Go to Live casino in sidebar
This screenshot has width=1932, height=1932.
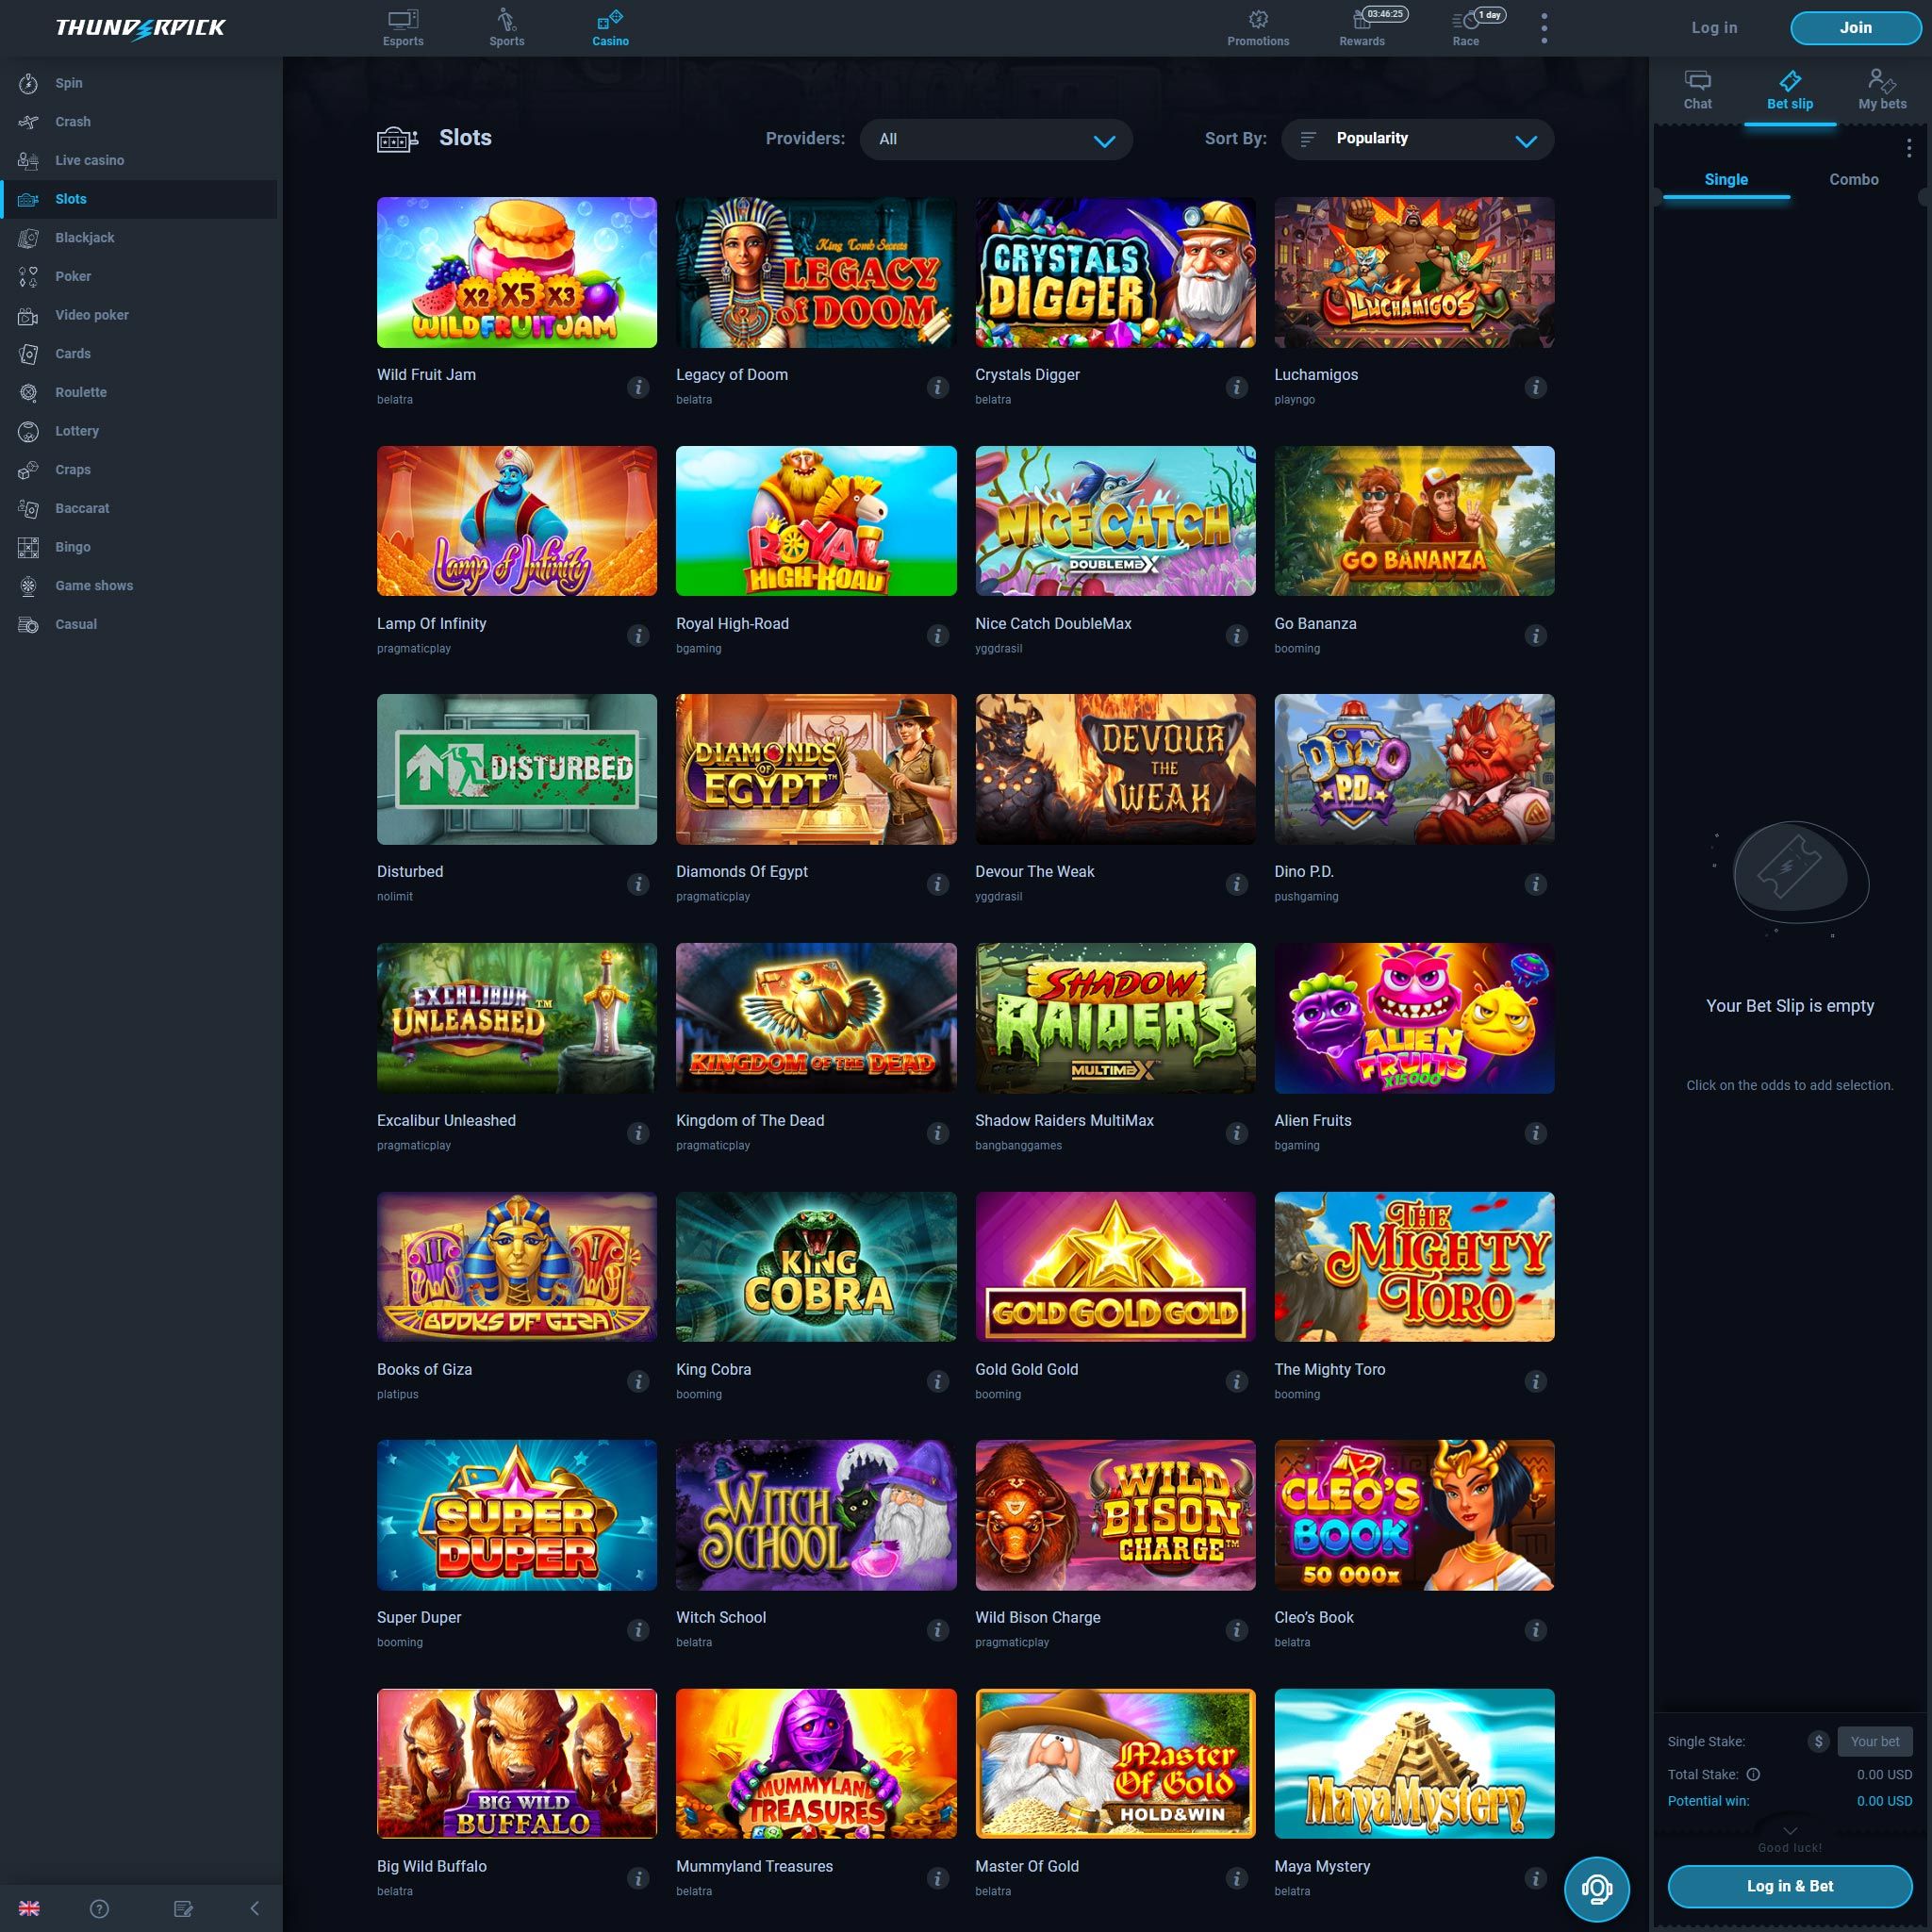[x=140, y=160]
